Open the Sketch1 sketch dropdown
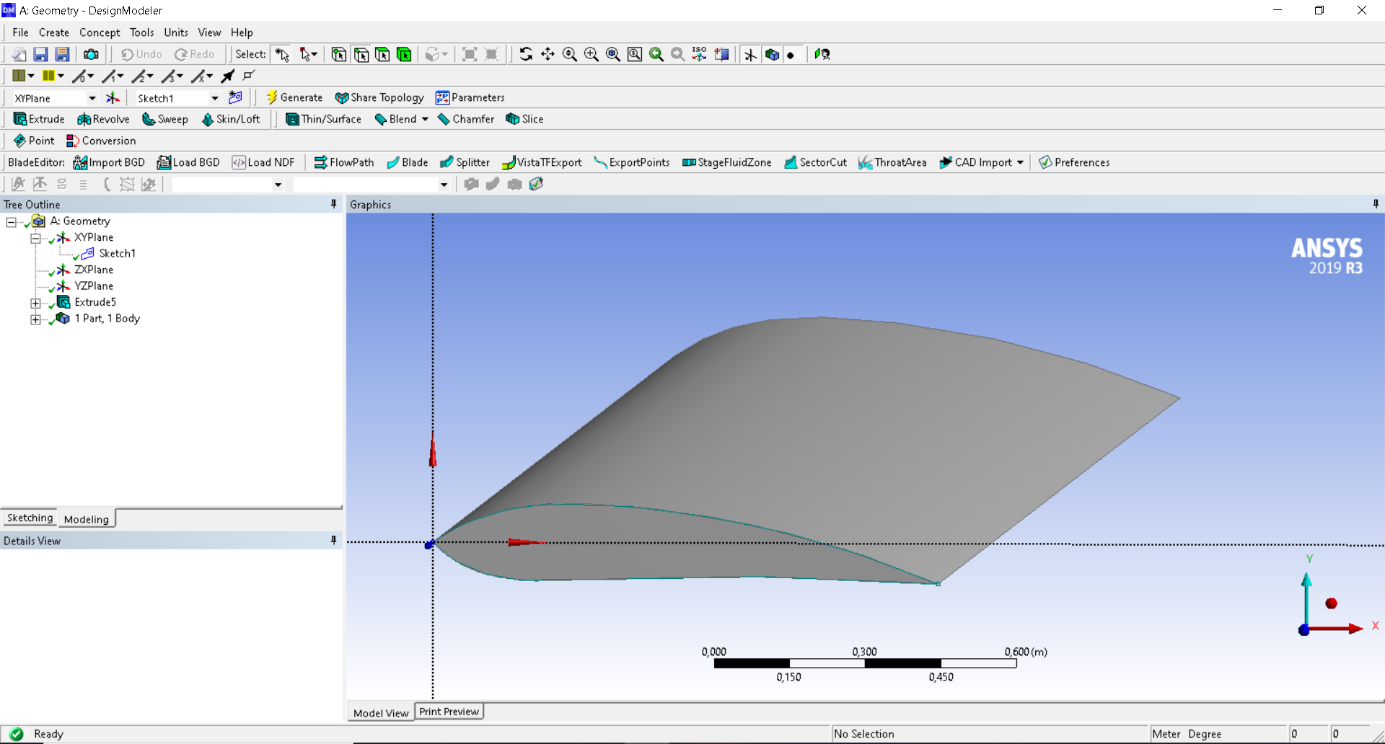This screenshot has width=1385, height=744. click(x=214, y=98)
